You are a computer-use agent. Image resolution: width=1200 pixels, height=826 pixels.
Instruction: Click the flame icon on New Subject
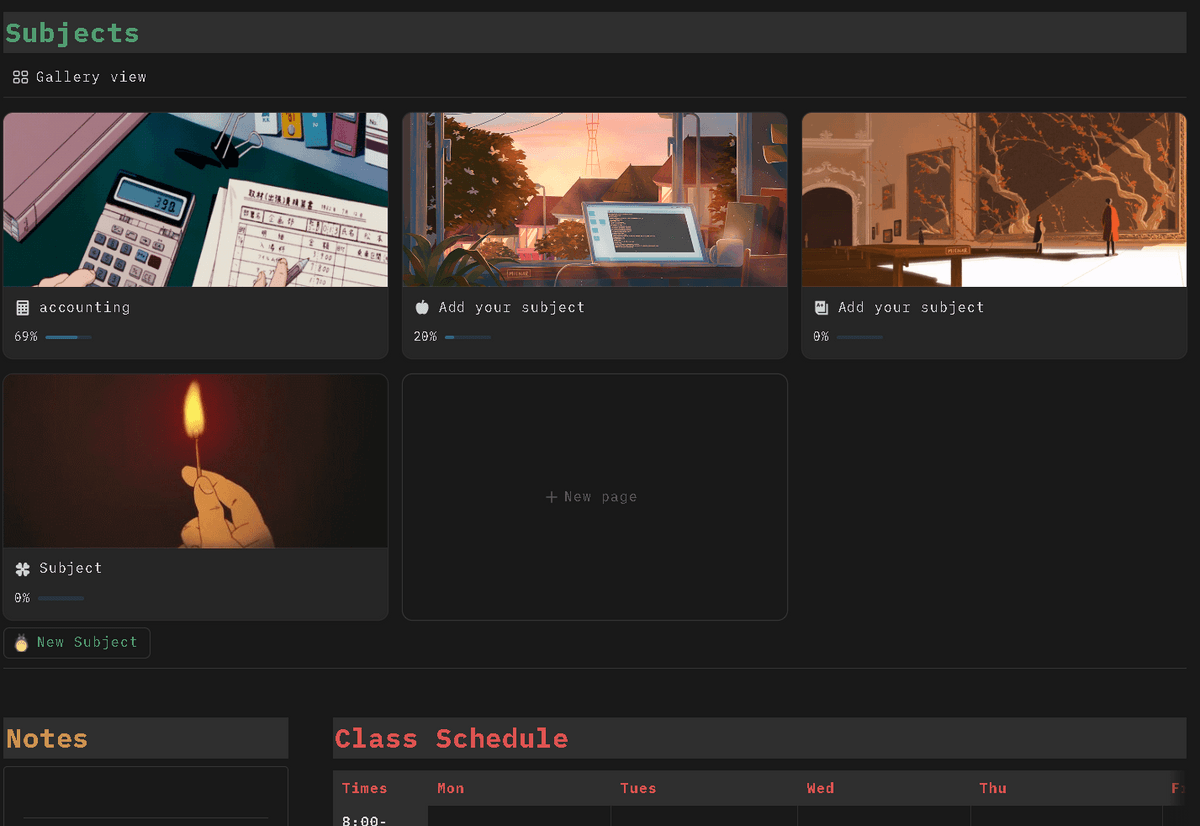pyautogui.click(x=21, y=643)
